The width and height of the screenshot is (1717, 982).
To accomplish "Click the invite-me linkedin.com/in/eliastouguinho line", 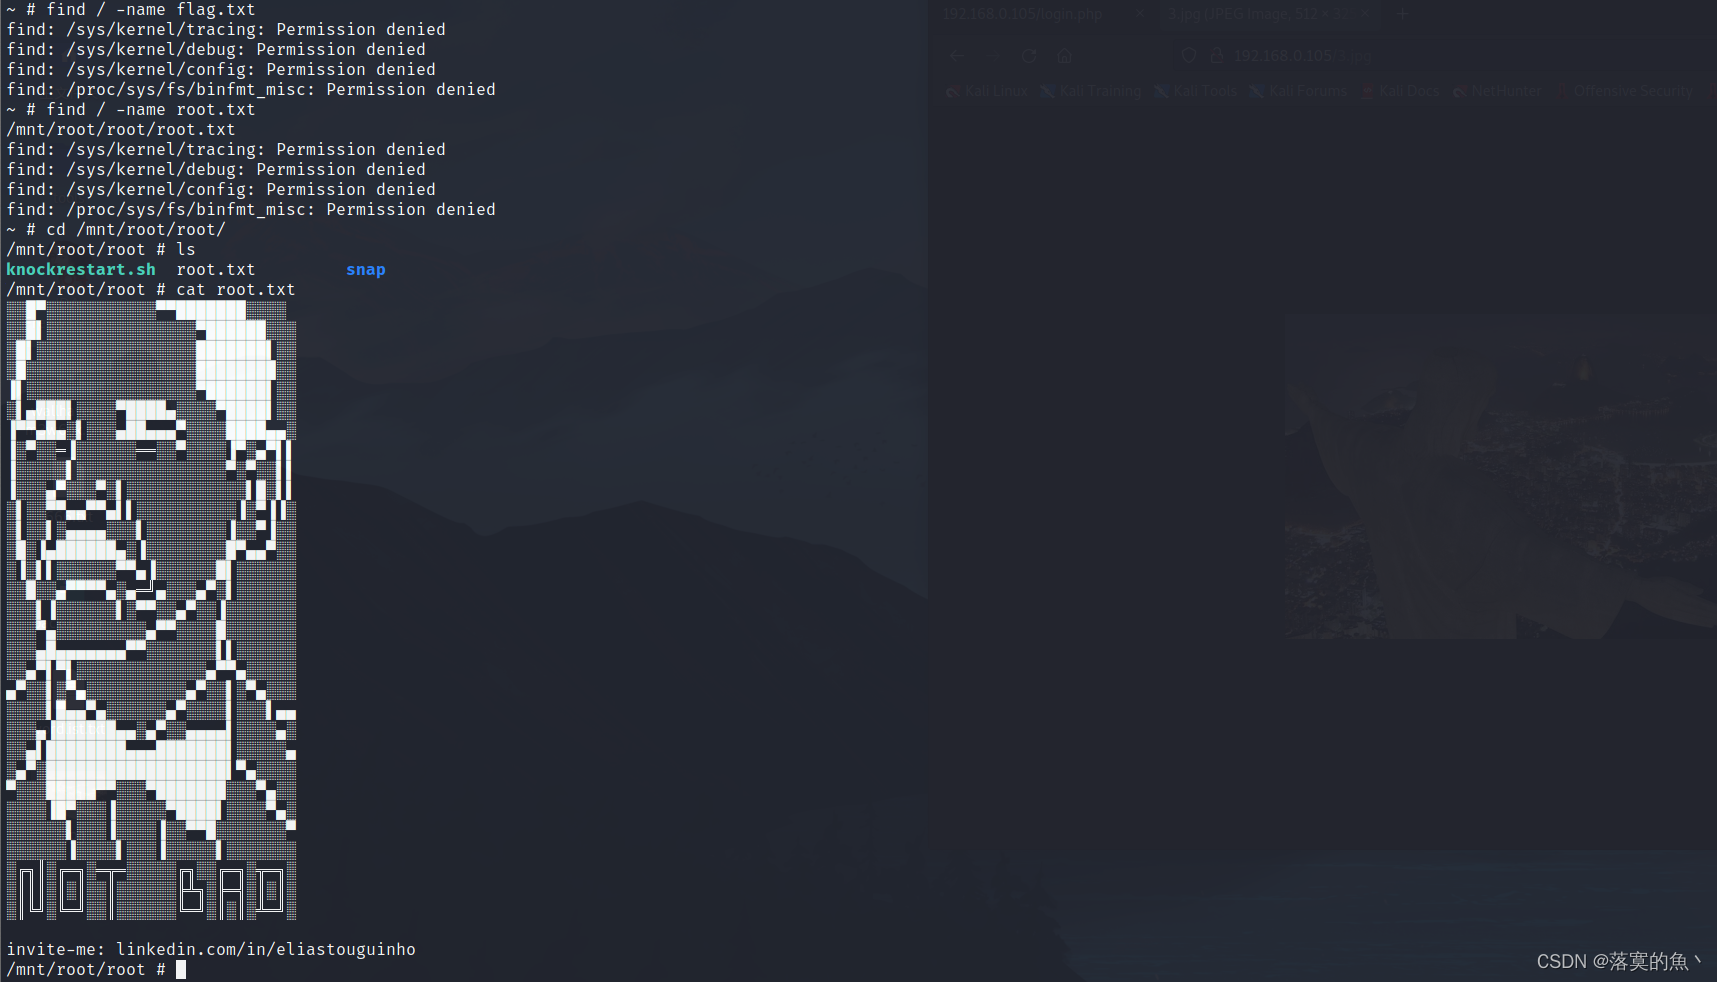I will click(211, 950).
